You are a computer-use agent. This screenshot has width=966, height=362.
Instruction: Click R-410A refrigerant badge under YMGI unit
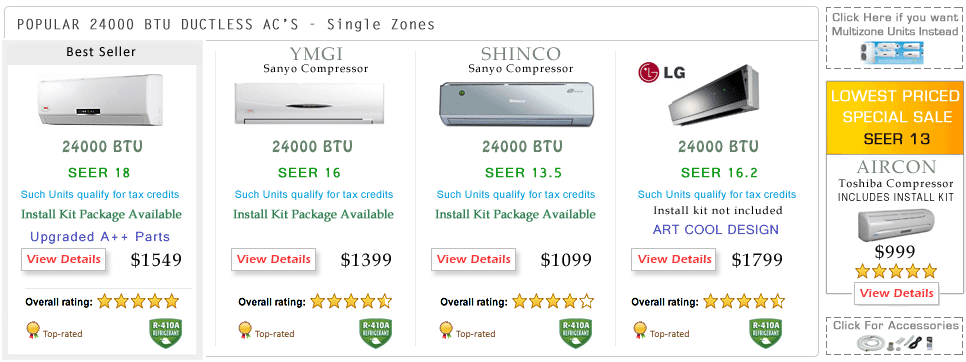coord(375,333)
